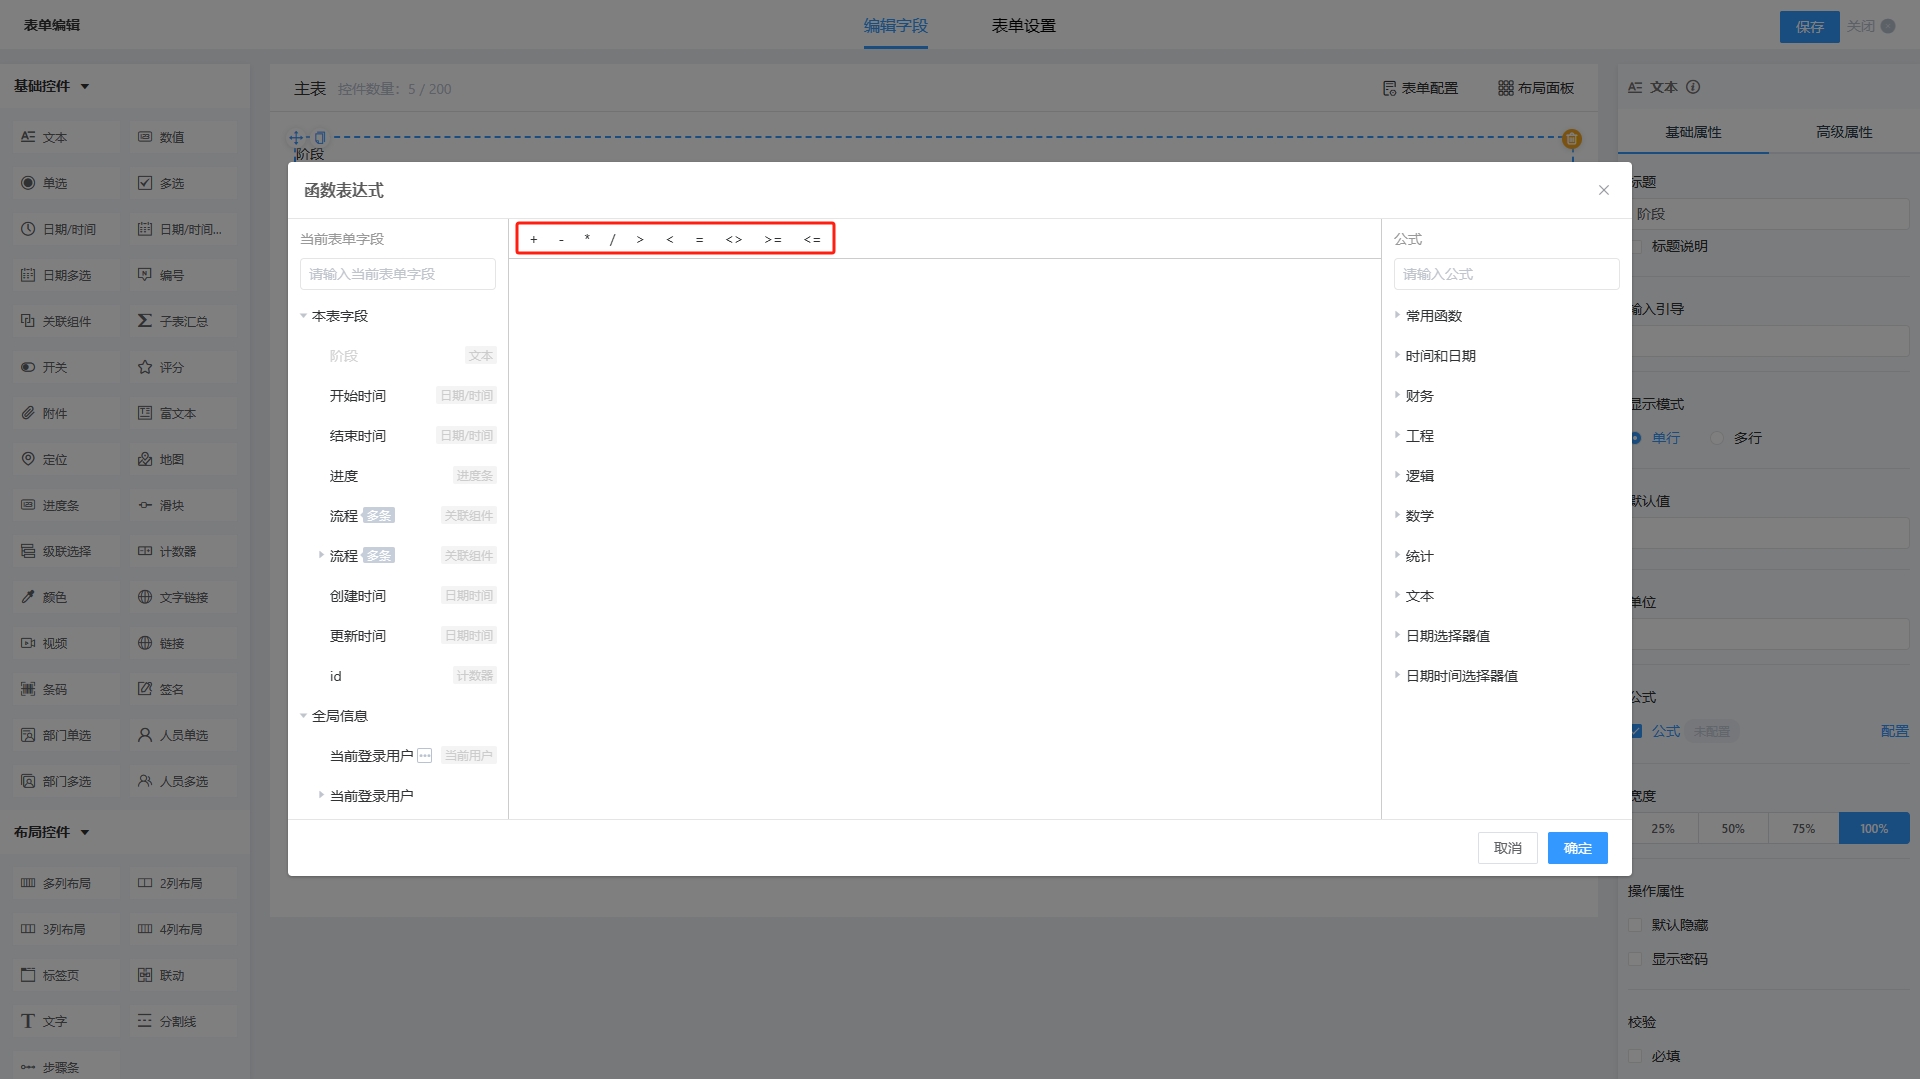Toggle the 标题说明 checkbox
1920x1079 pixels.
tap(1637, 246)
